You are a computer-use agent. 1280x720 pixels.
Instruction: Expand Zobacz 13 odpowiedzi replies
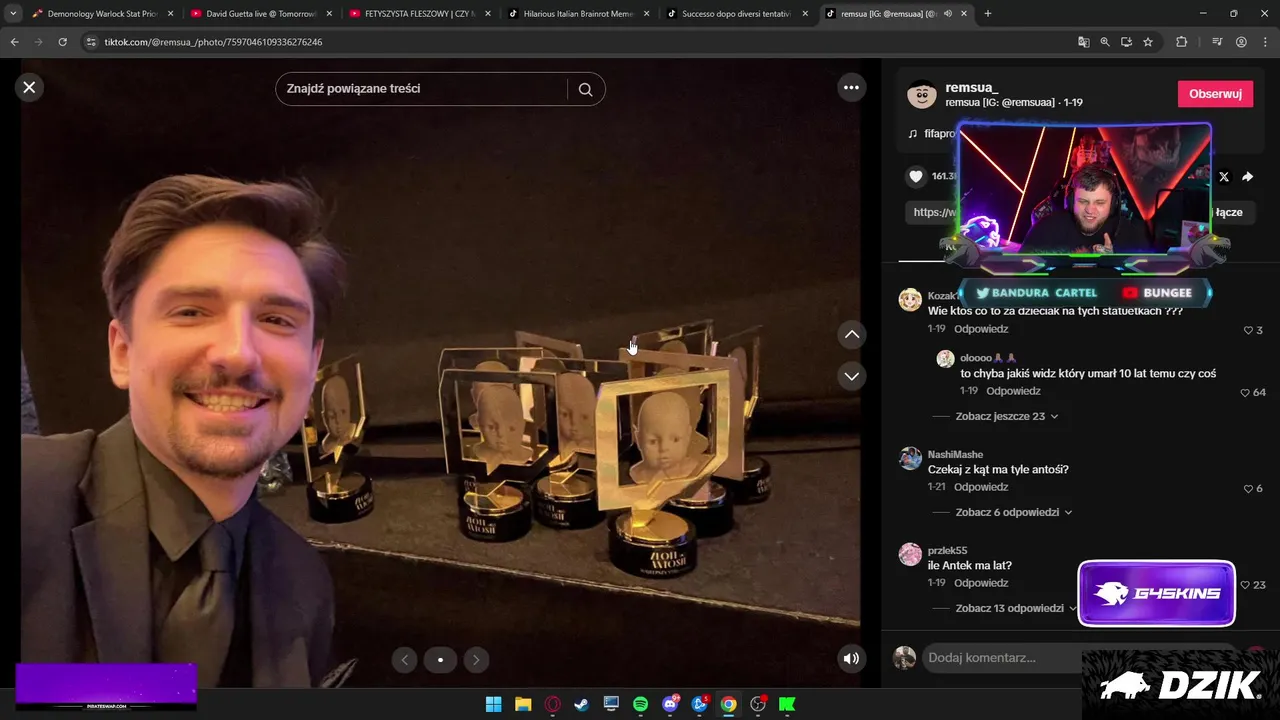(x=1016, y=608)
